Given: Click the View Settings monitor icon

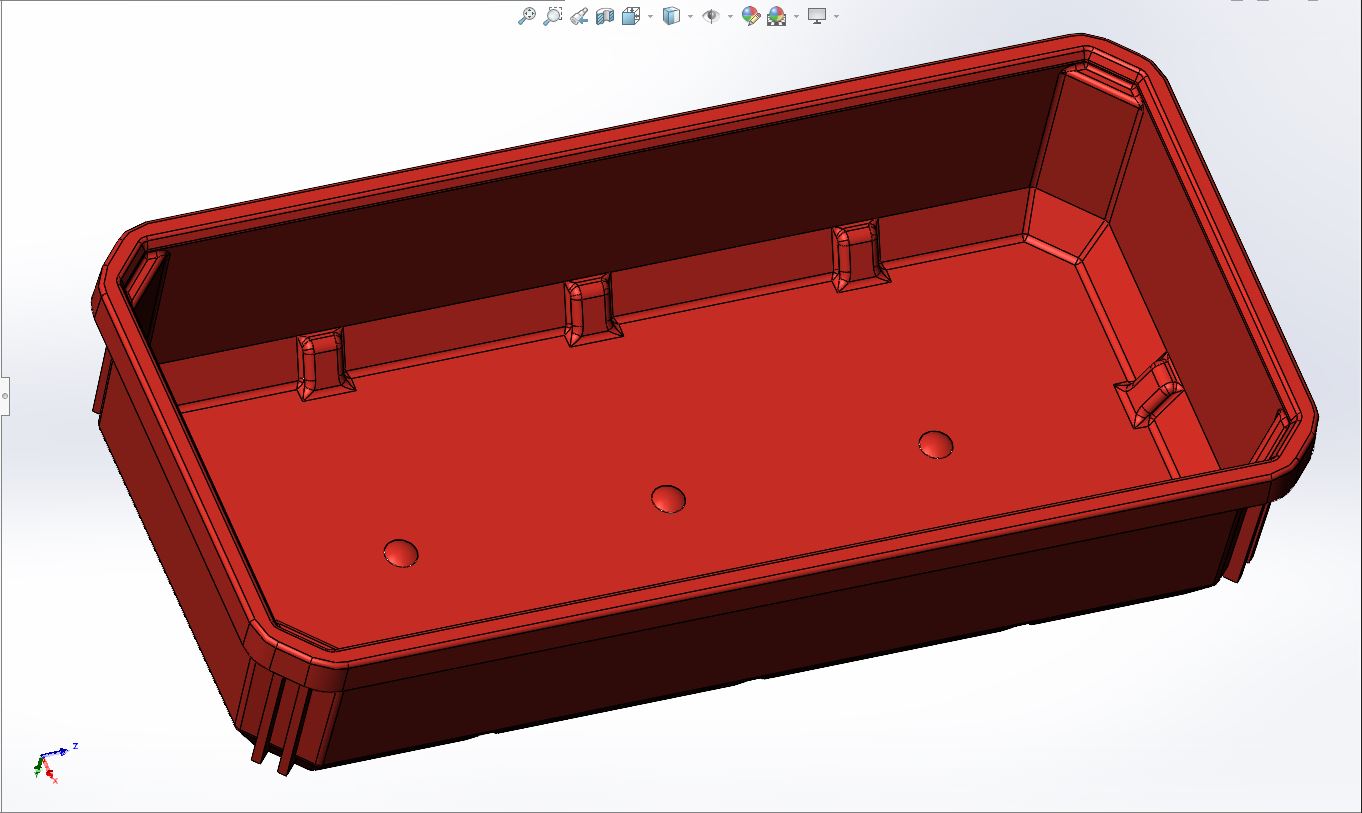Looking at the screenshot, I should (x=817, y=16).
